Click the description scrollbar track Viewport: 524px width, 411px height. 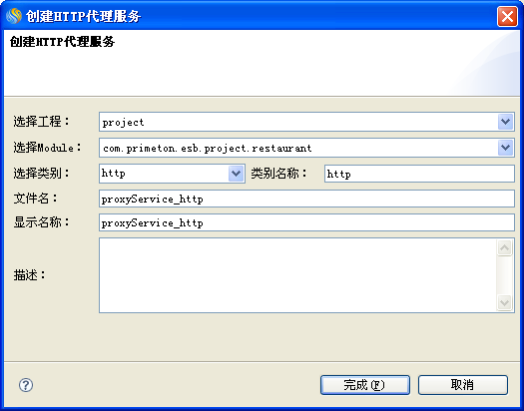pyautogui.click(x=504, y=275)
